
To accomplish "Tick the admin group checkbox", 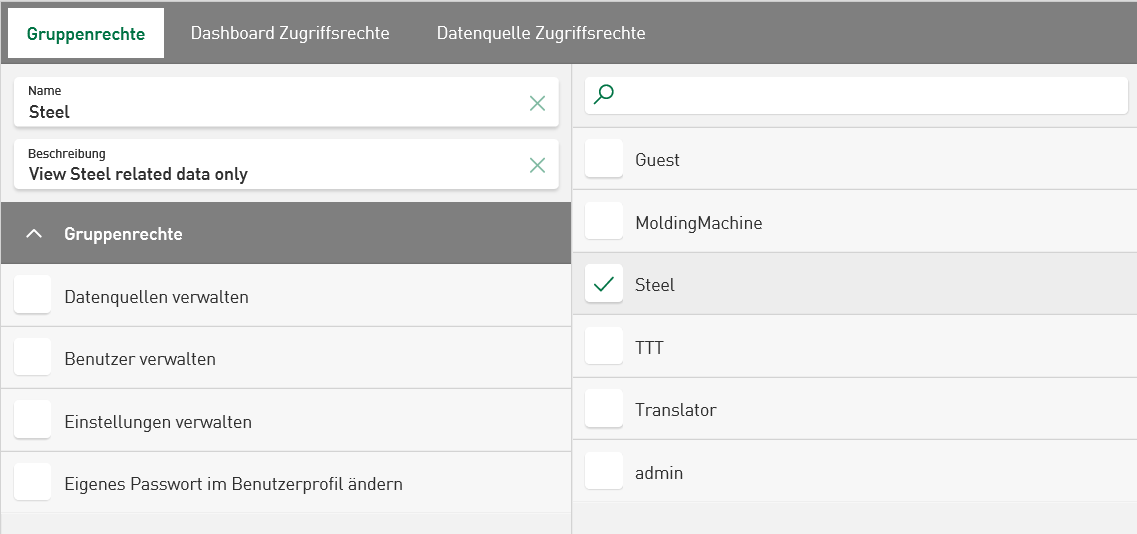I will click(604, 472).
